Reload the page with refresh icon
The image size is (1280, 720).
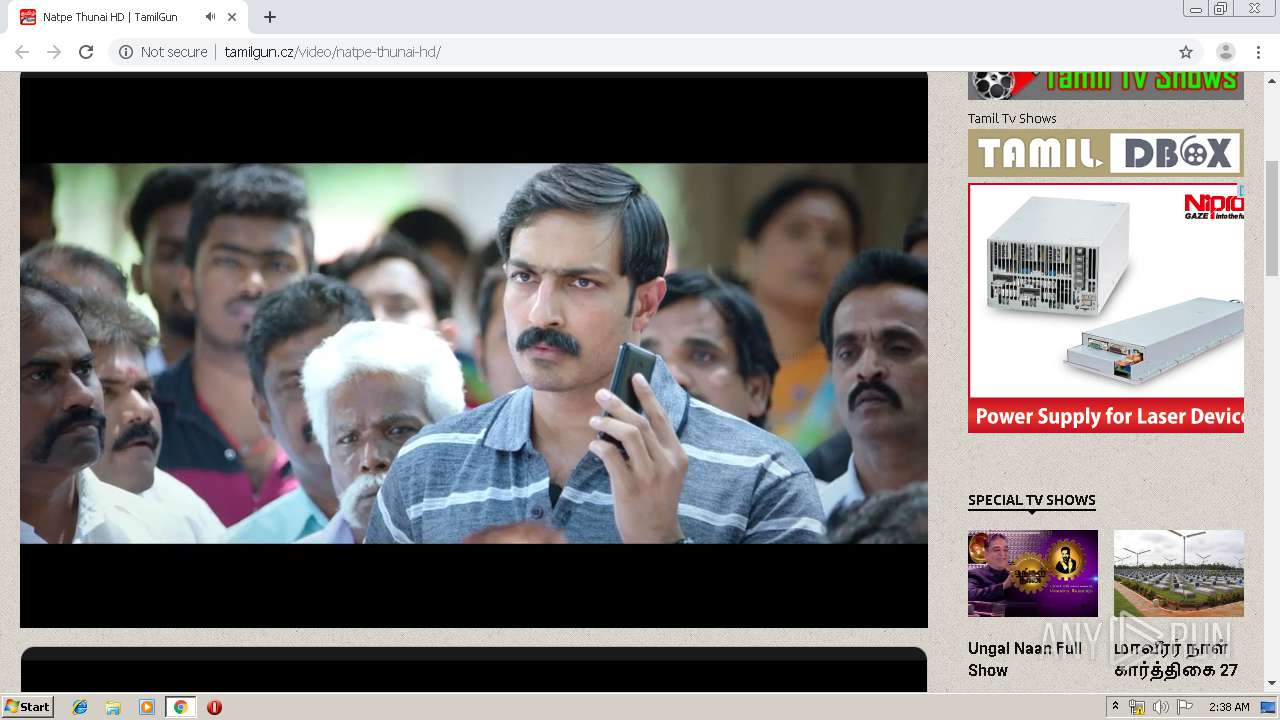[86, 52]
